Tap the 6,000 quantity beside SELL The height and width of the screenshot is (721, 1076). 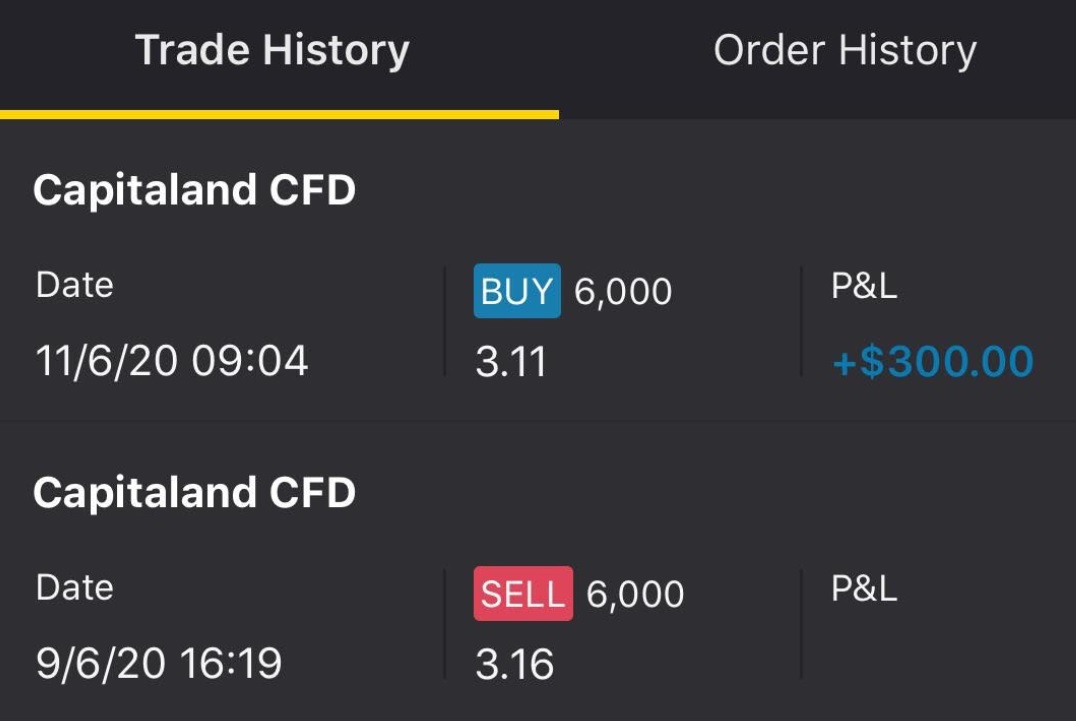click(x=634, y=595)
